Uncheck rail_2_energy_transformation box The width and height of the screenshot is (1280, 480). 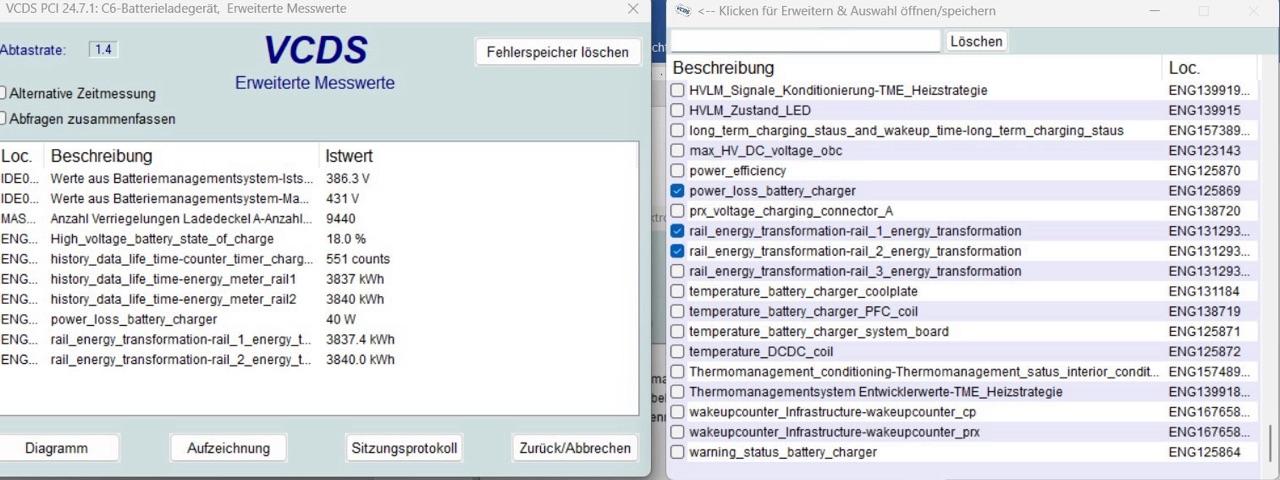[678, 251]
